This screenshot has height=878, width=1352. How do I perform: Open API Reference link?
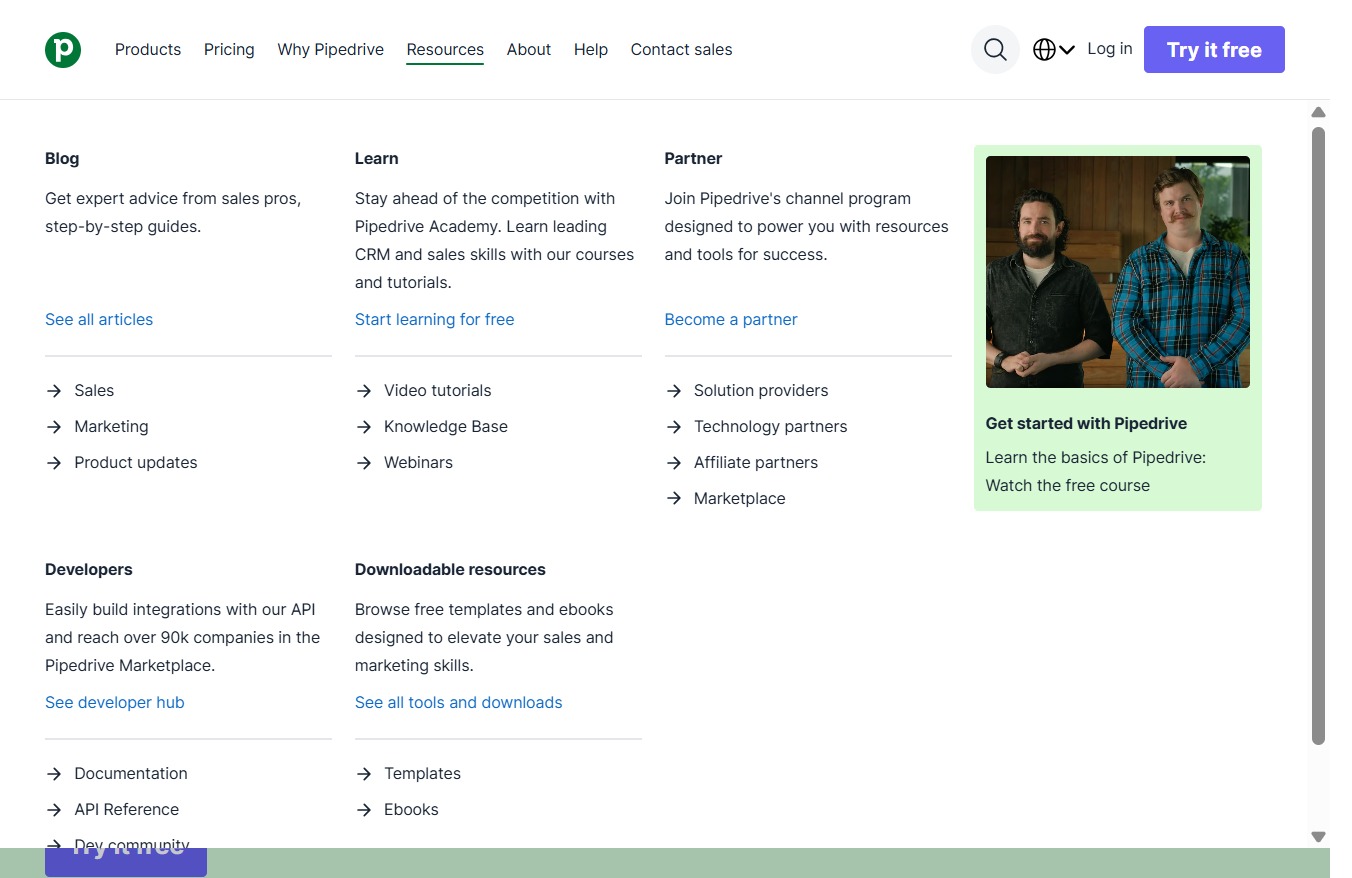click(x=127, y=810)
